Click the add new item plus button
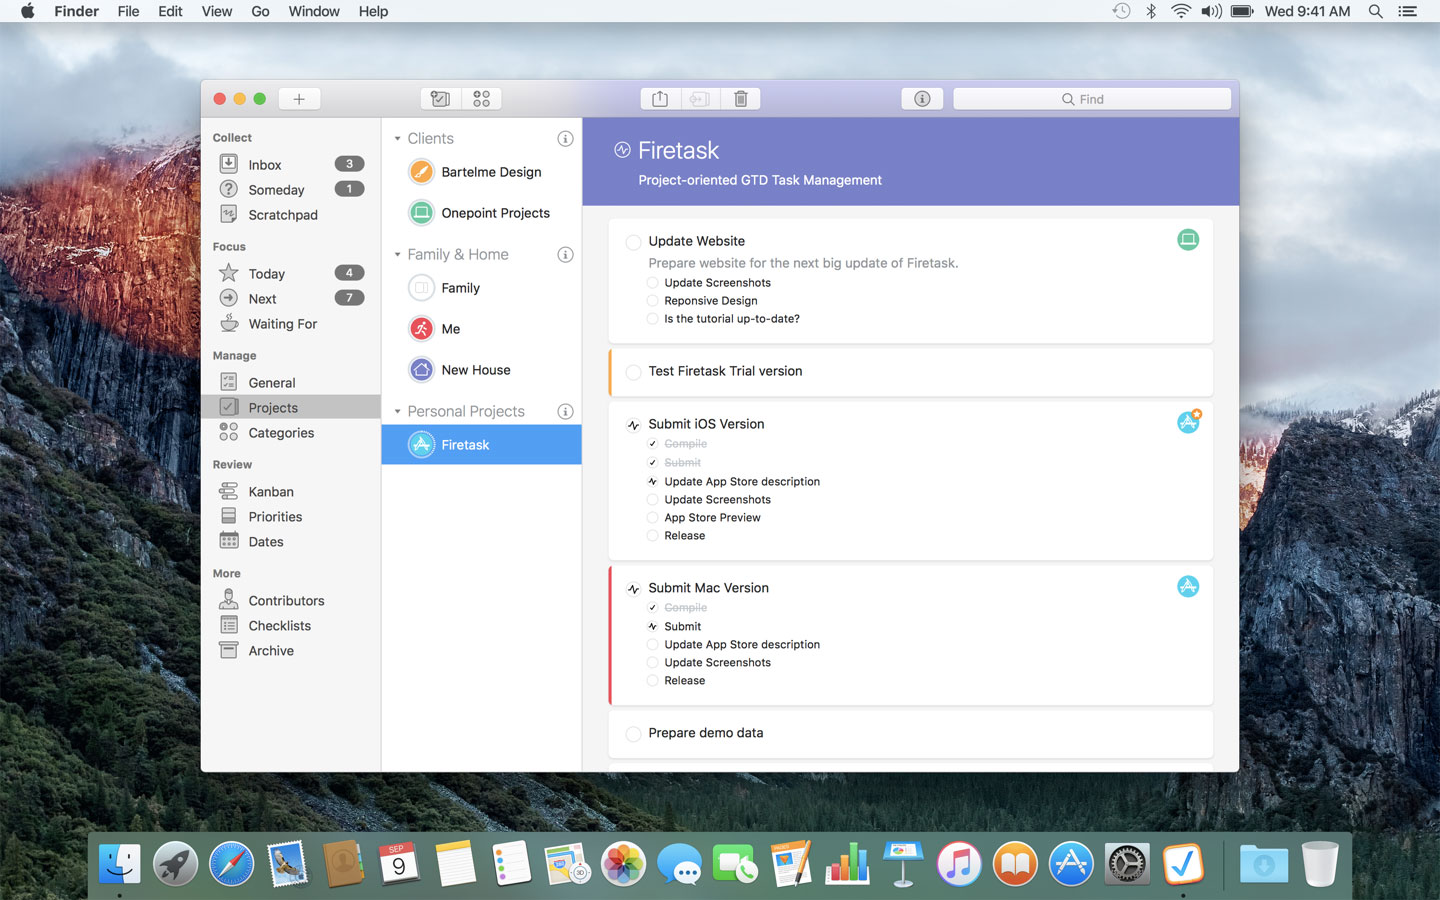This screenshot has height=900, width=1440. [299, 99]
